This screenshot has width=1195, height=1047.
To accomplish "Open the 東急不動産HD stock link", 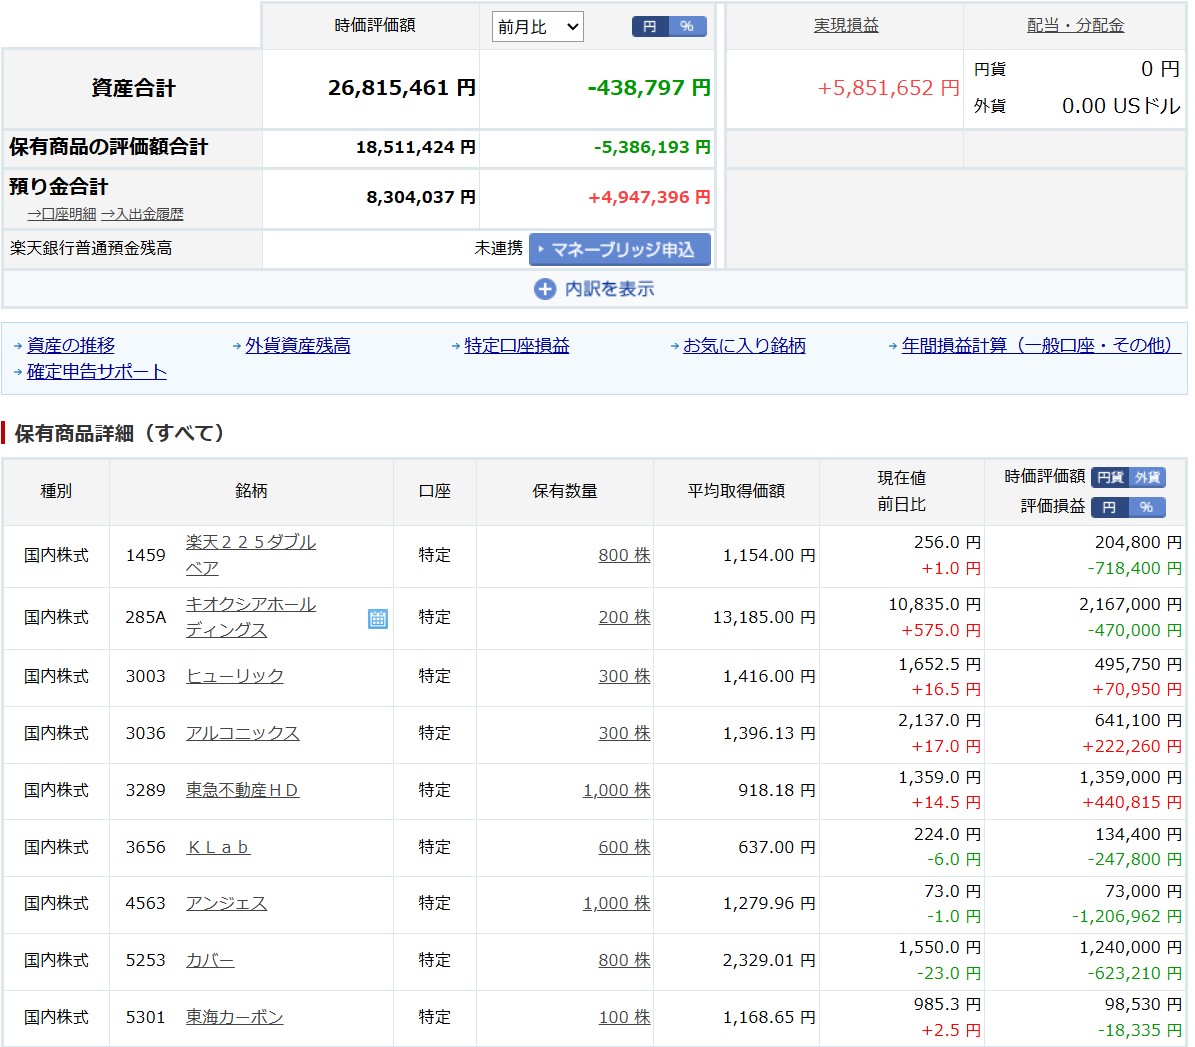I will [242, 790].
